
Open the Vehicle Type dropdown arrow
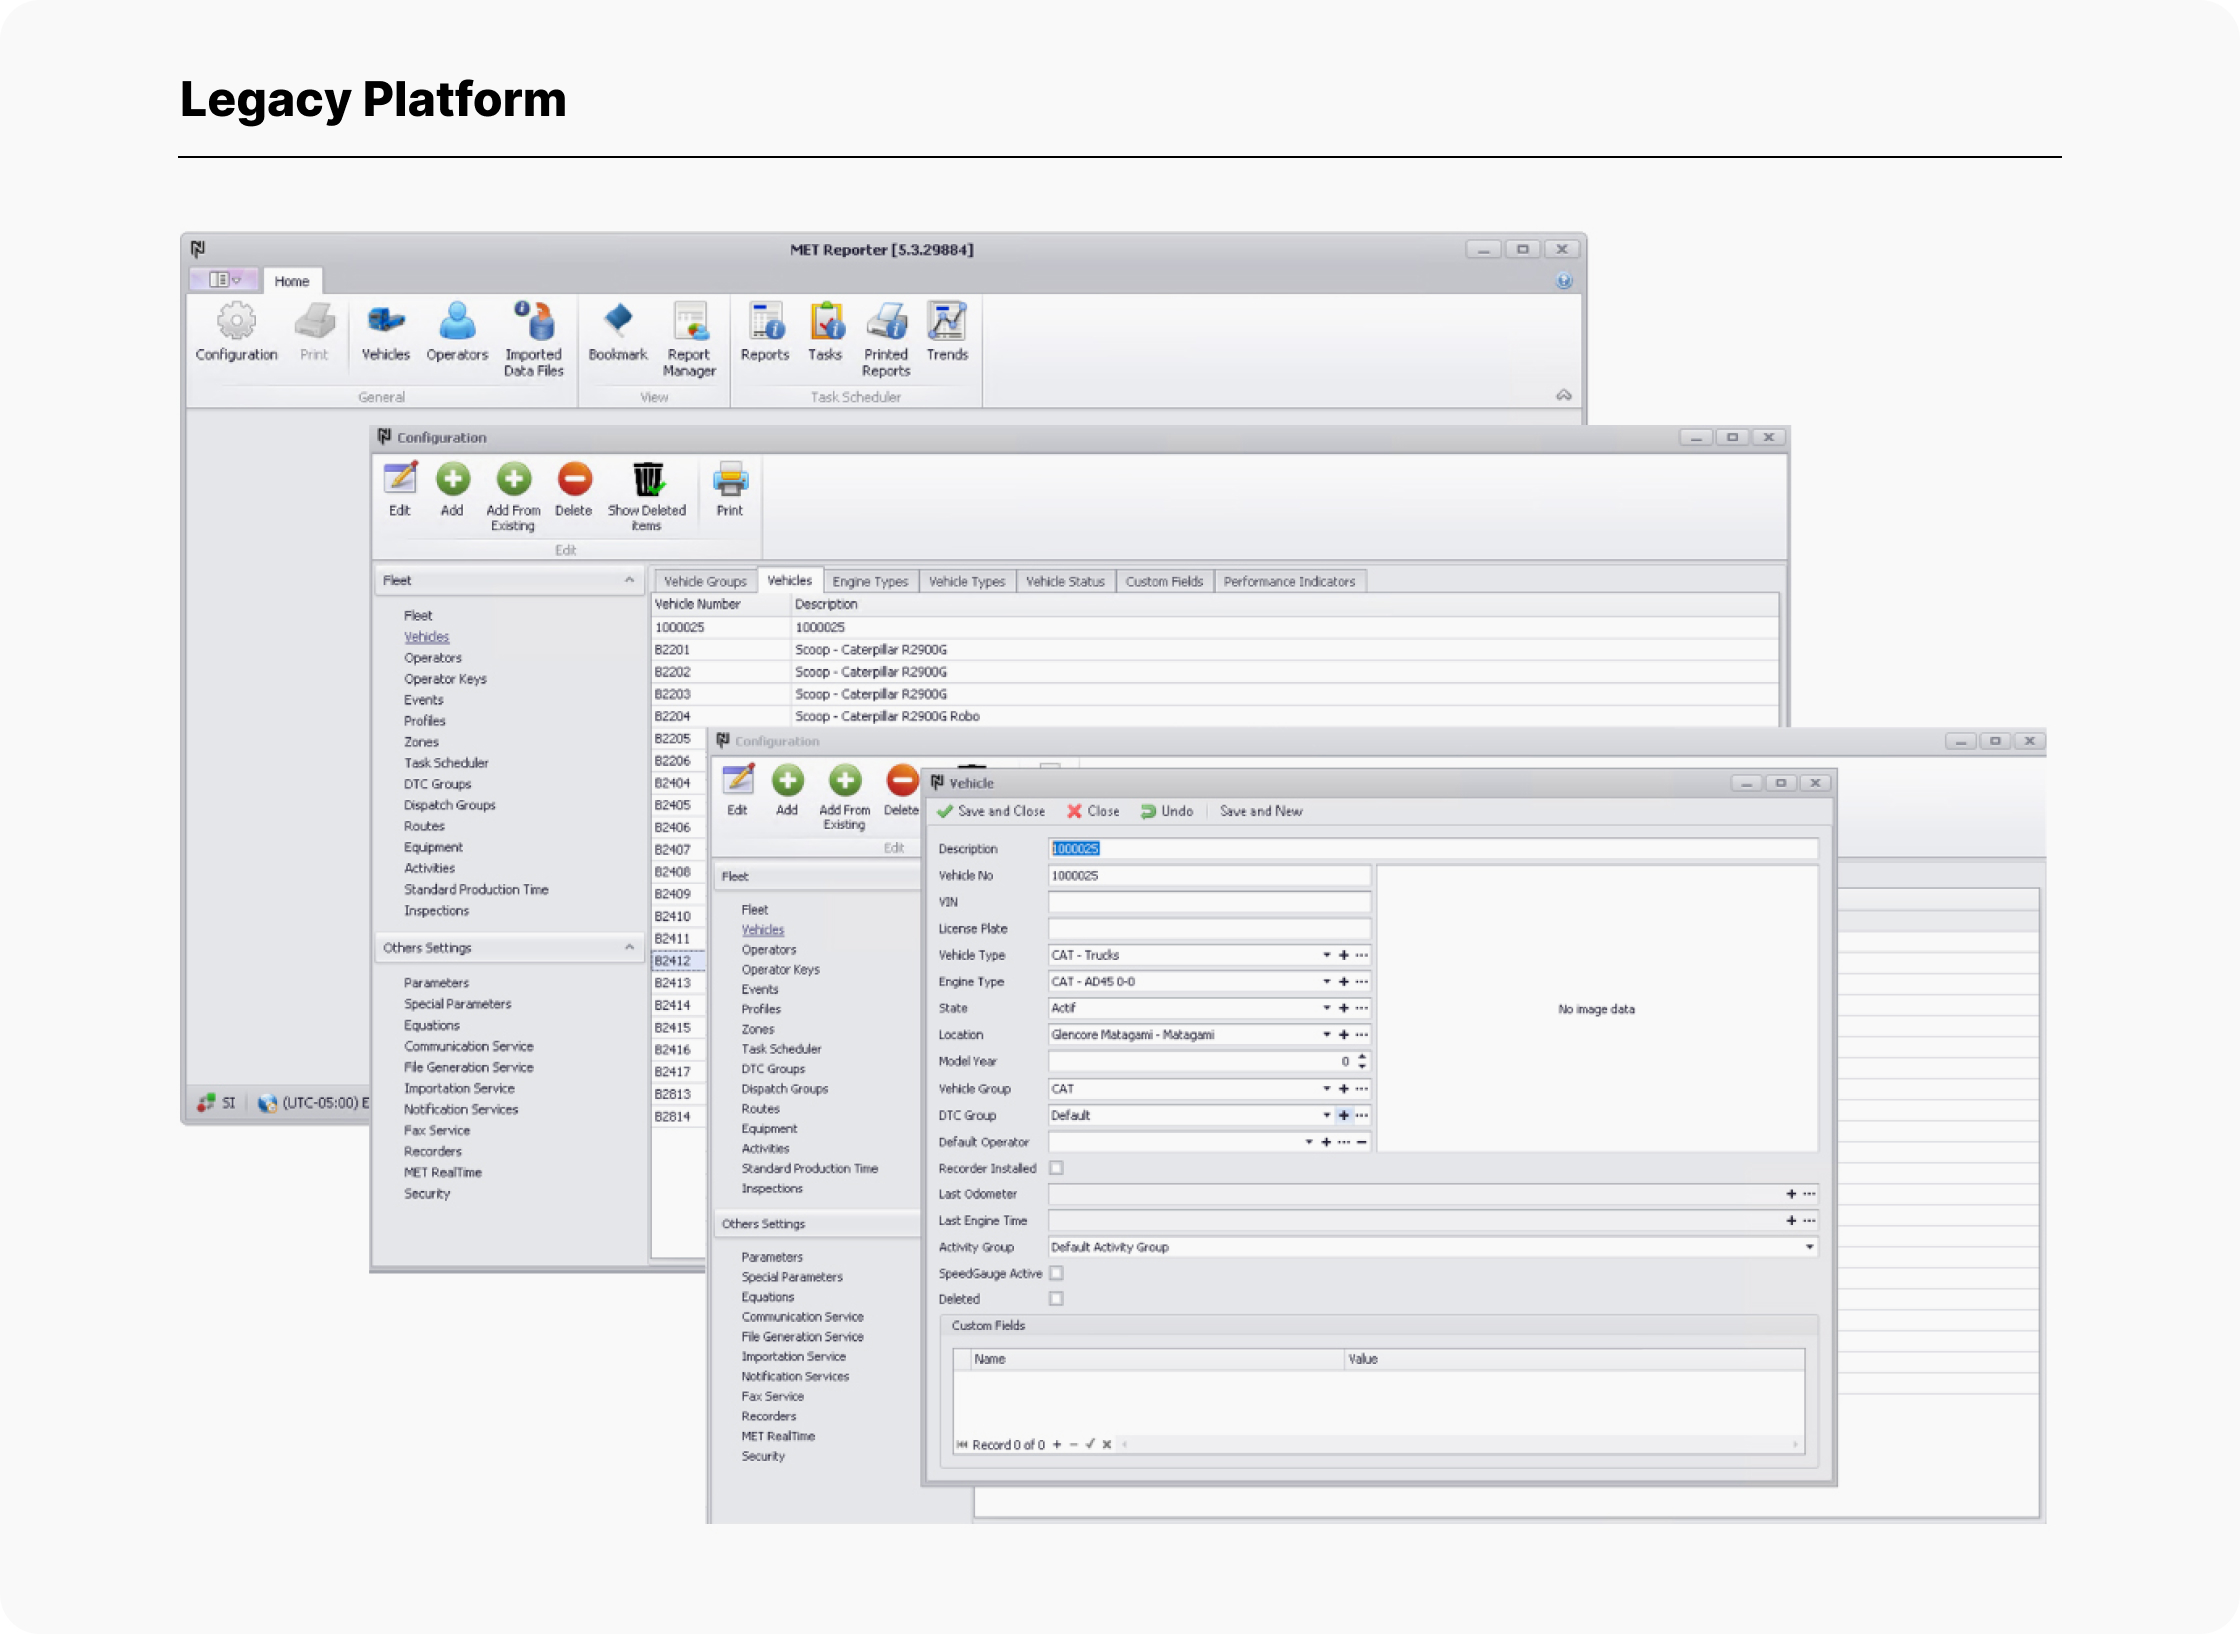tap(1326, 955)
